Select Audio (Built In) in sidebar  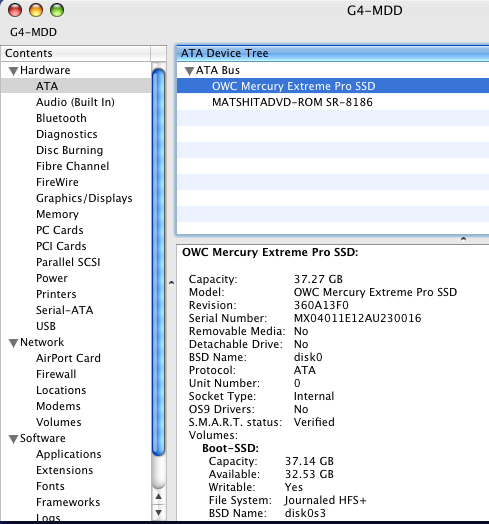[75, 102]
